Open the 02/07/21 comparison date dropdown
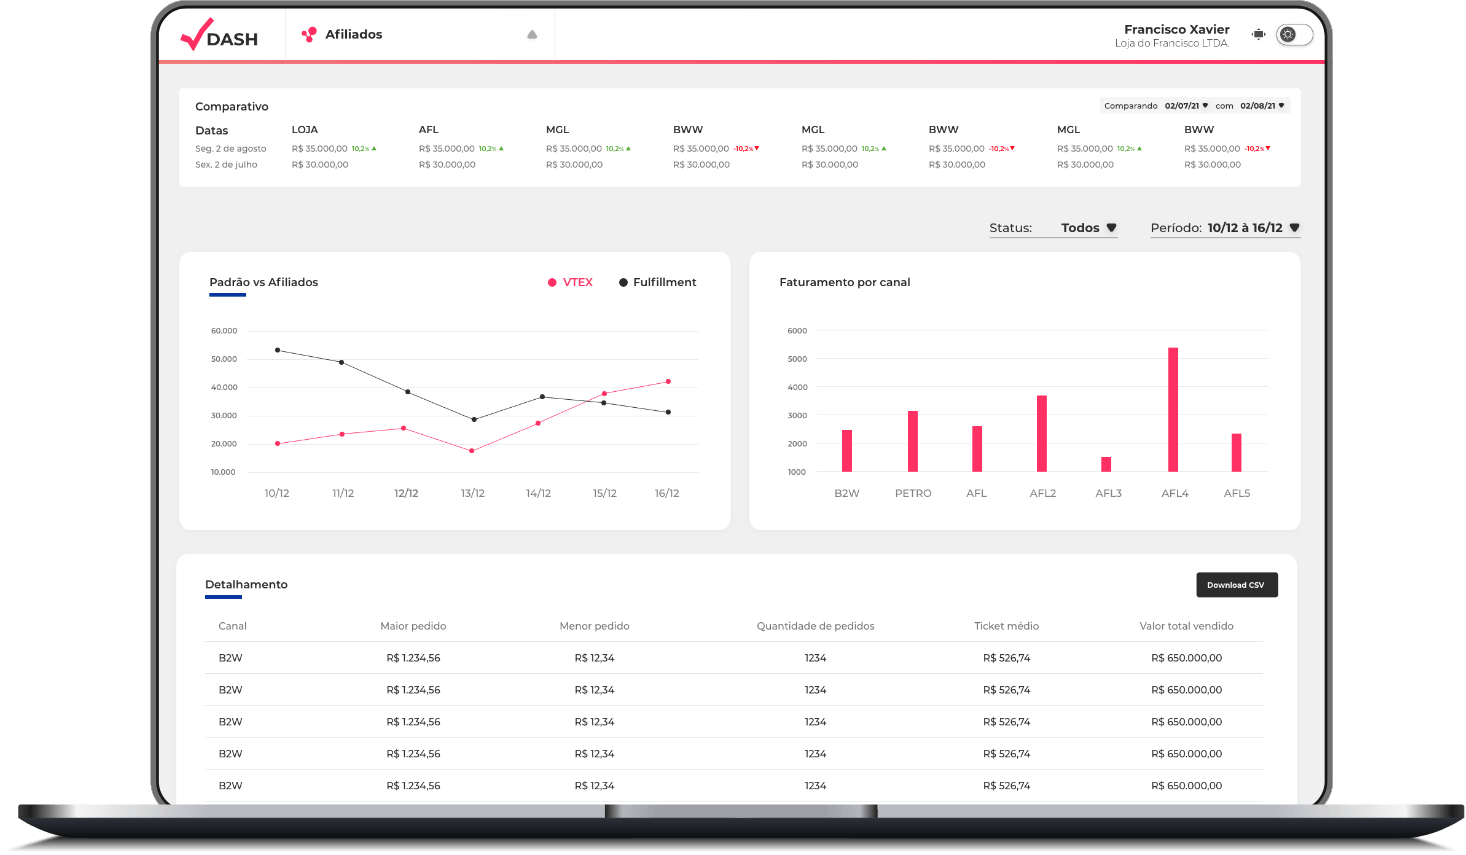The width and height of the screenshot is (1466, 855). click(x=1181, y=105)
